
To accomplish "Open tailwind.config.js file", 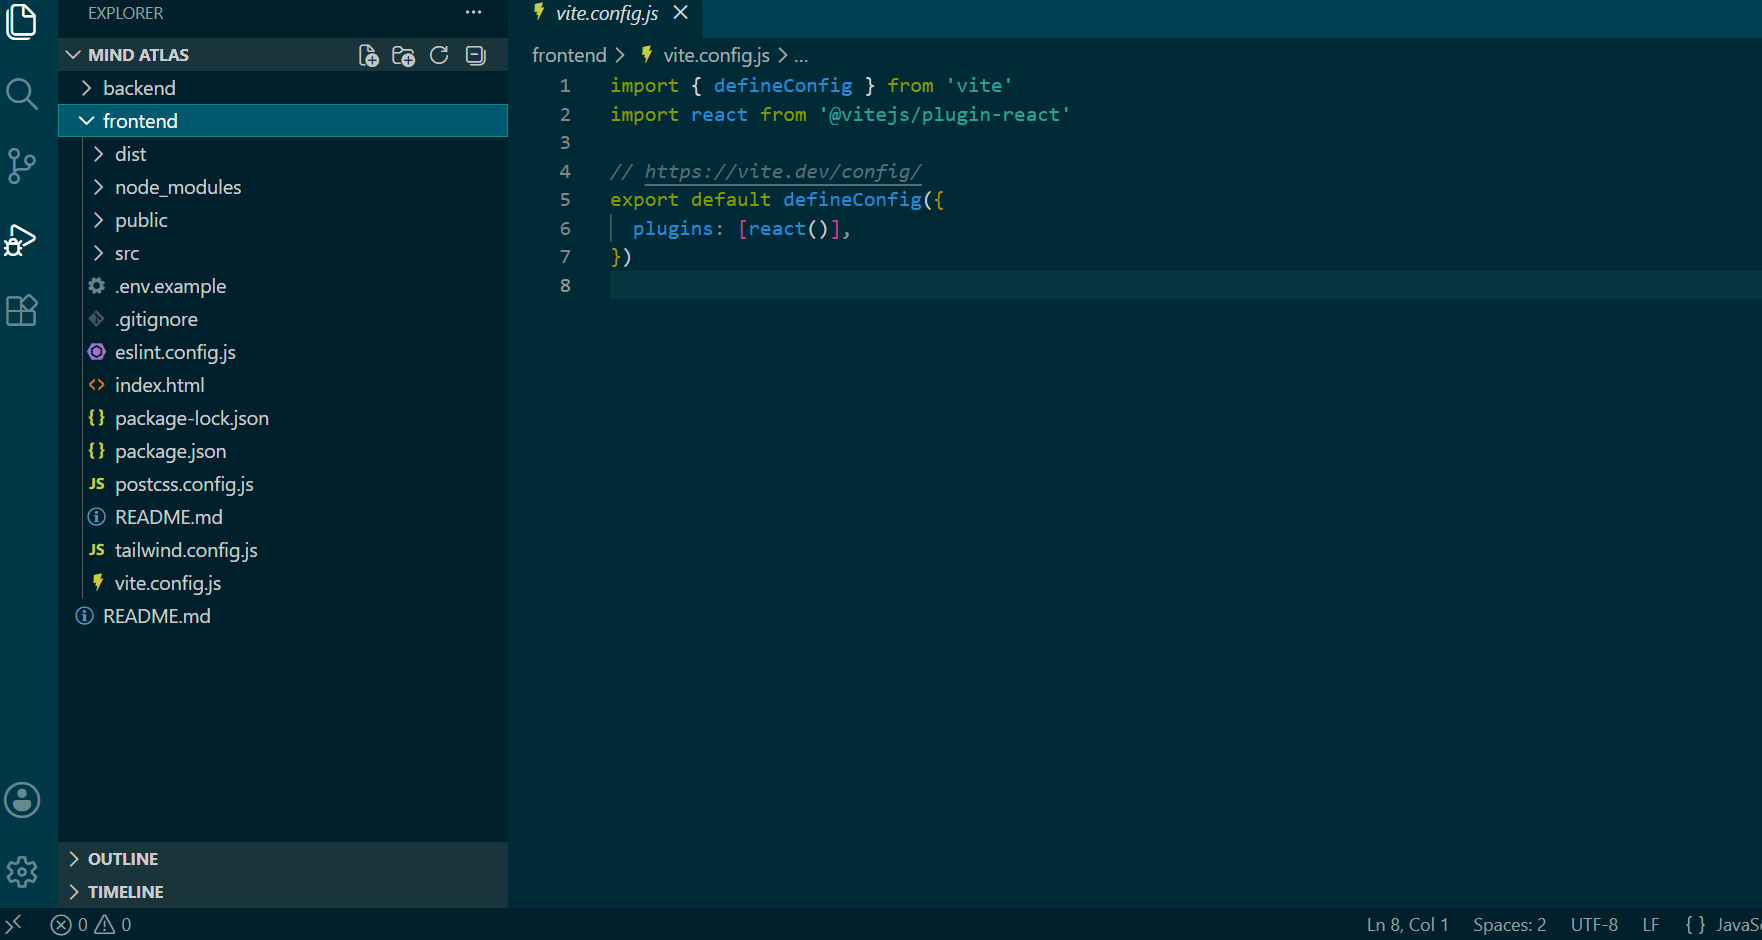I will coord(283,550).
